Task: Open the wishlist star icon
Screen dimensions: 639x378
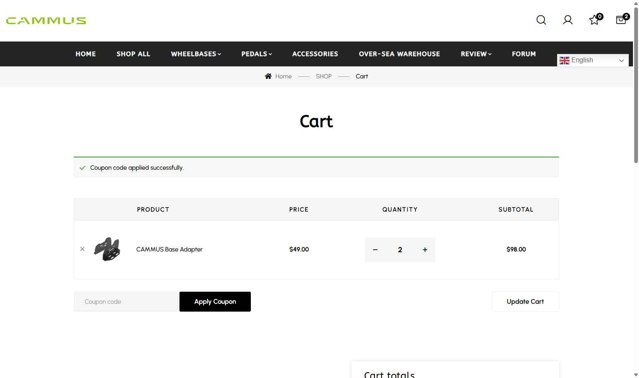Action: point(594,20)
